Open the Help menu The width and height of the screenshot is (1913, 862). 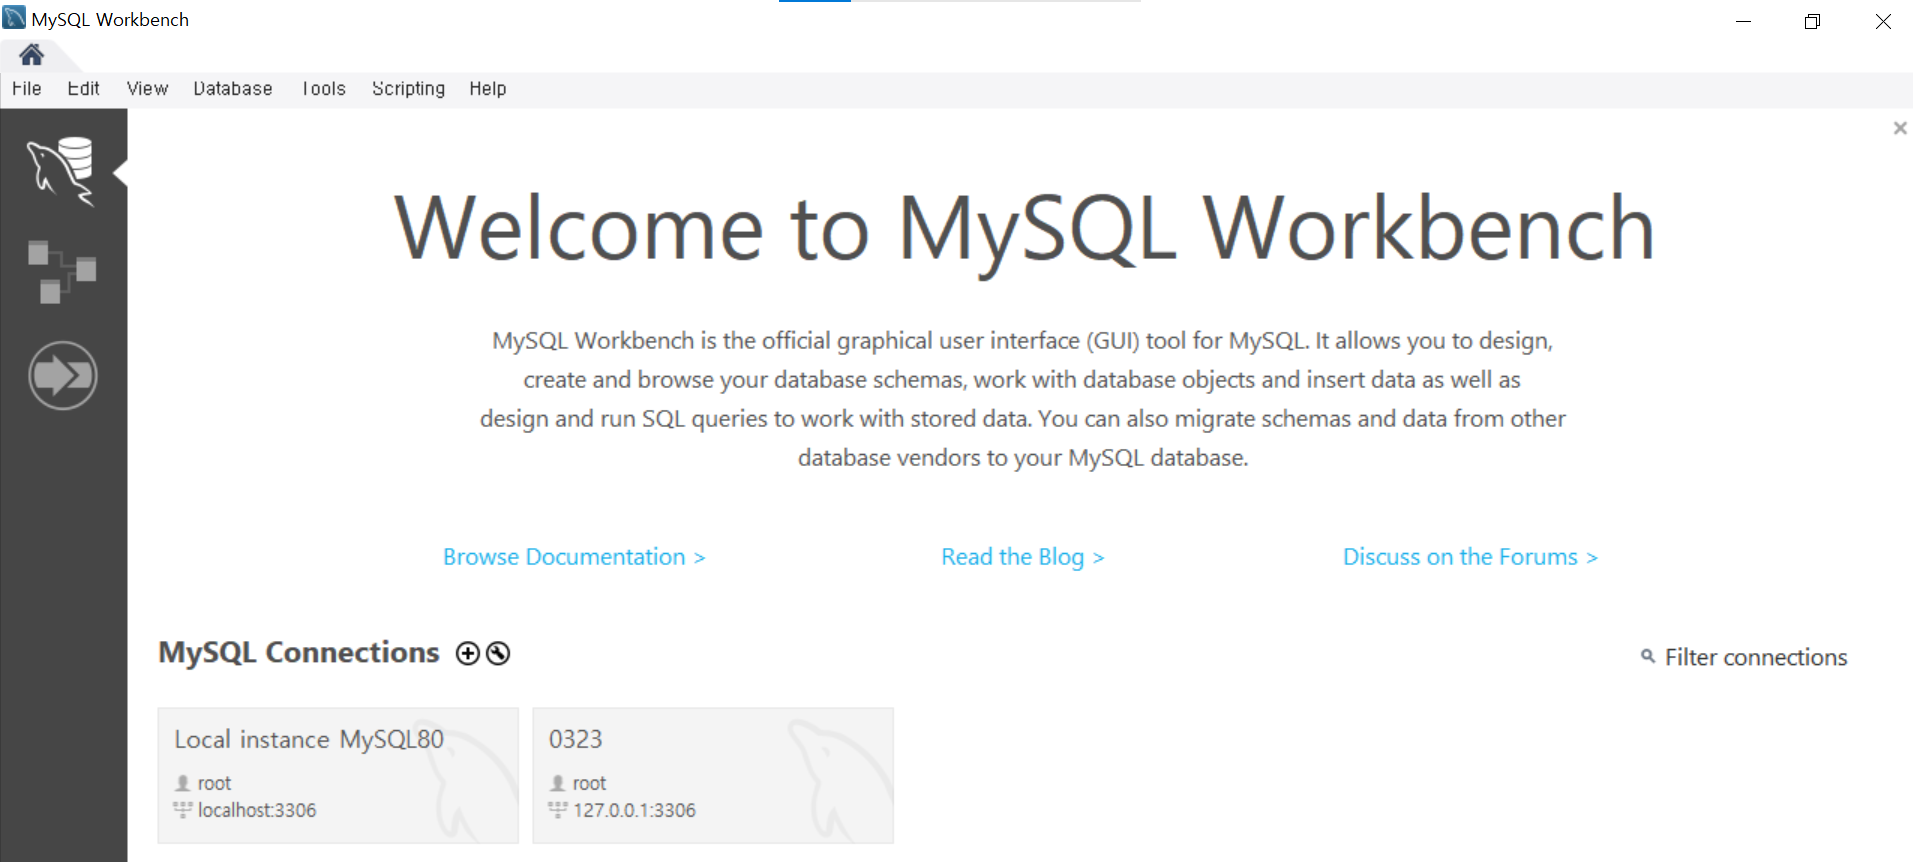(x=488, y=88)
